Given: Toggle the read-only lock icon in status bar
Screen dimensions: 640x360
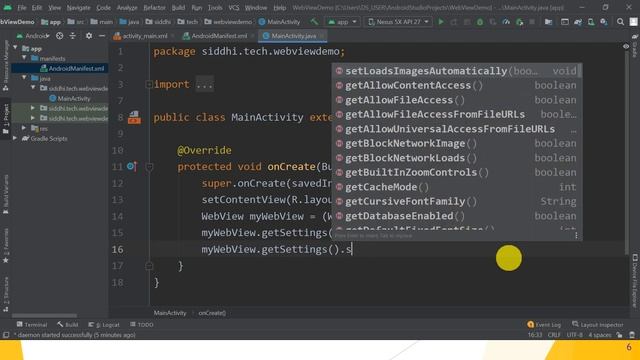Looking at the screenshot, I should tap(619, 335).
